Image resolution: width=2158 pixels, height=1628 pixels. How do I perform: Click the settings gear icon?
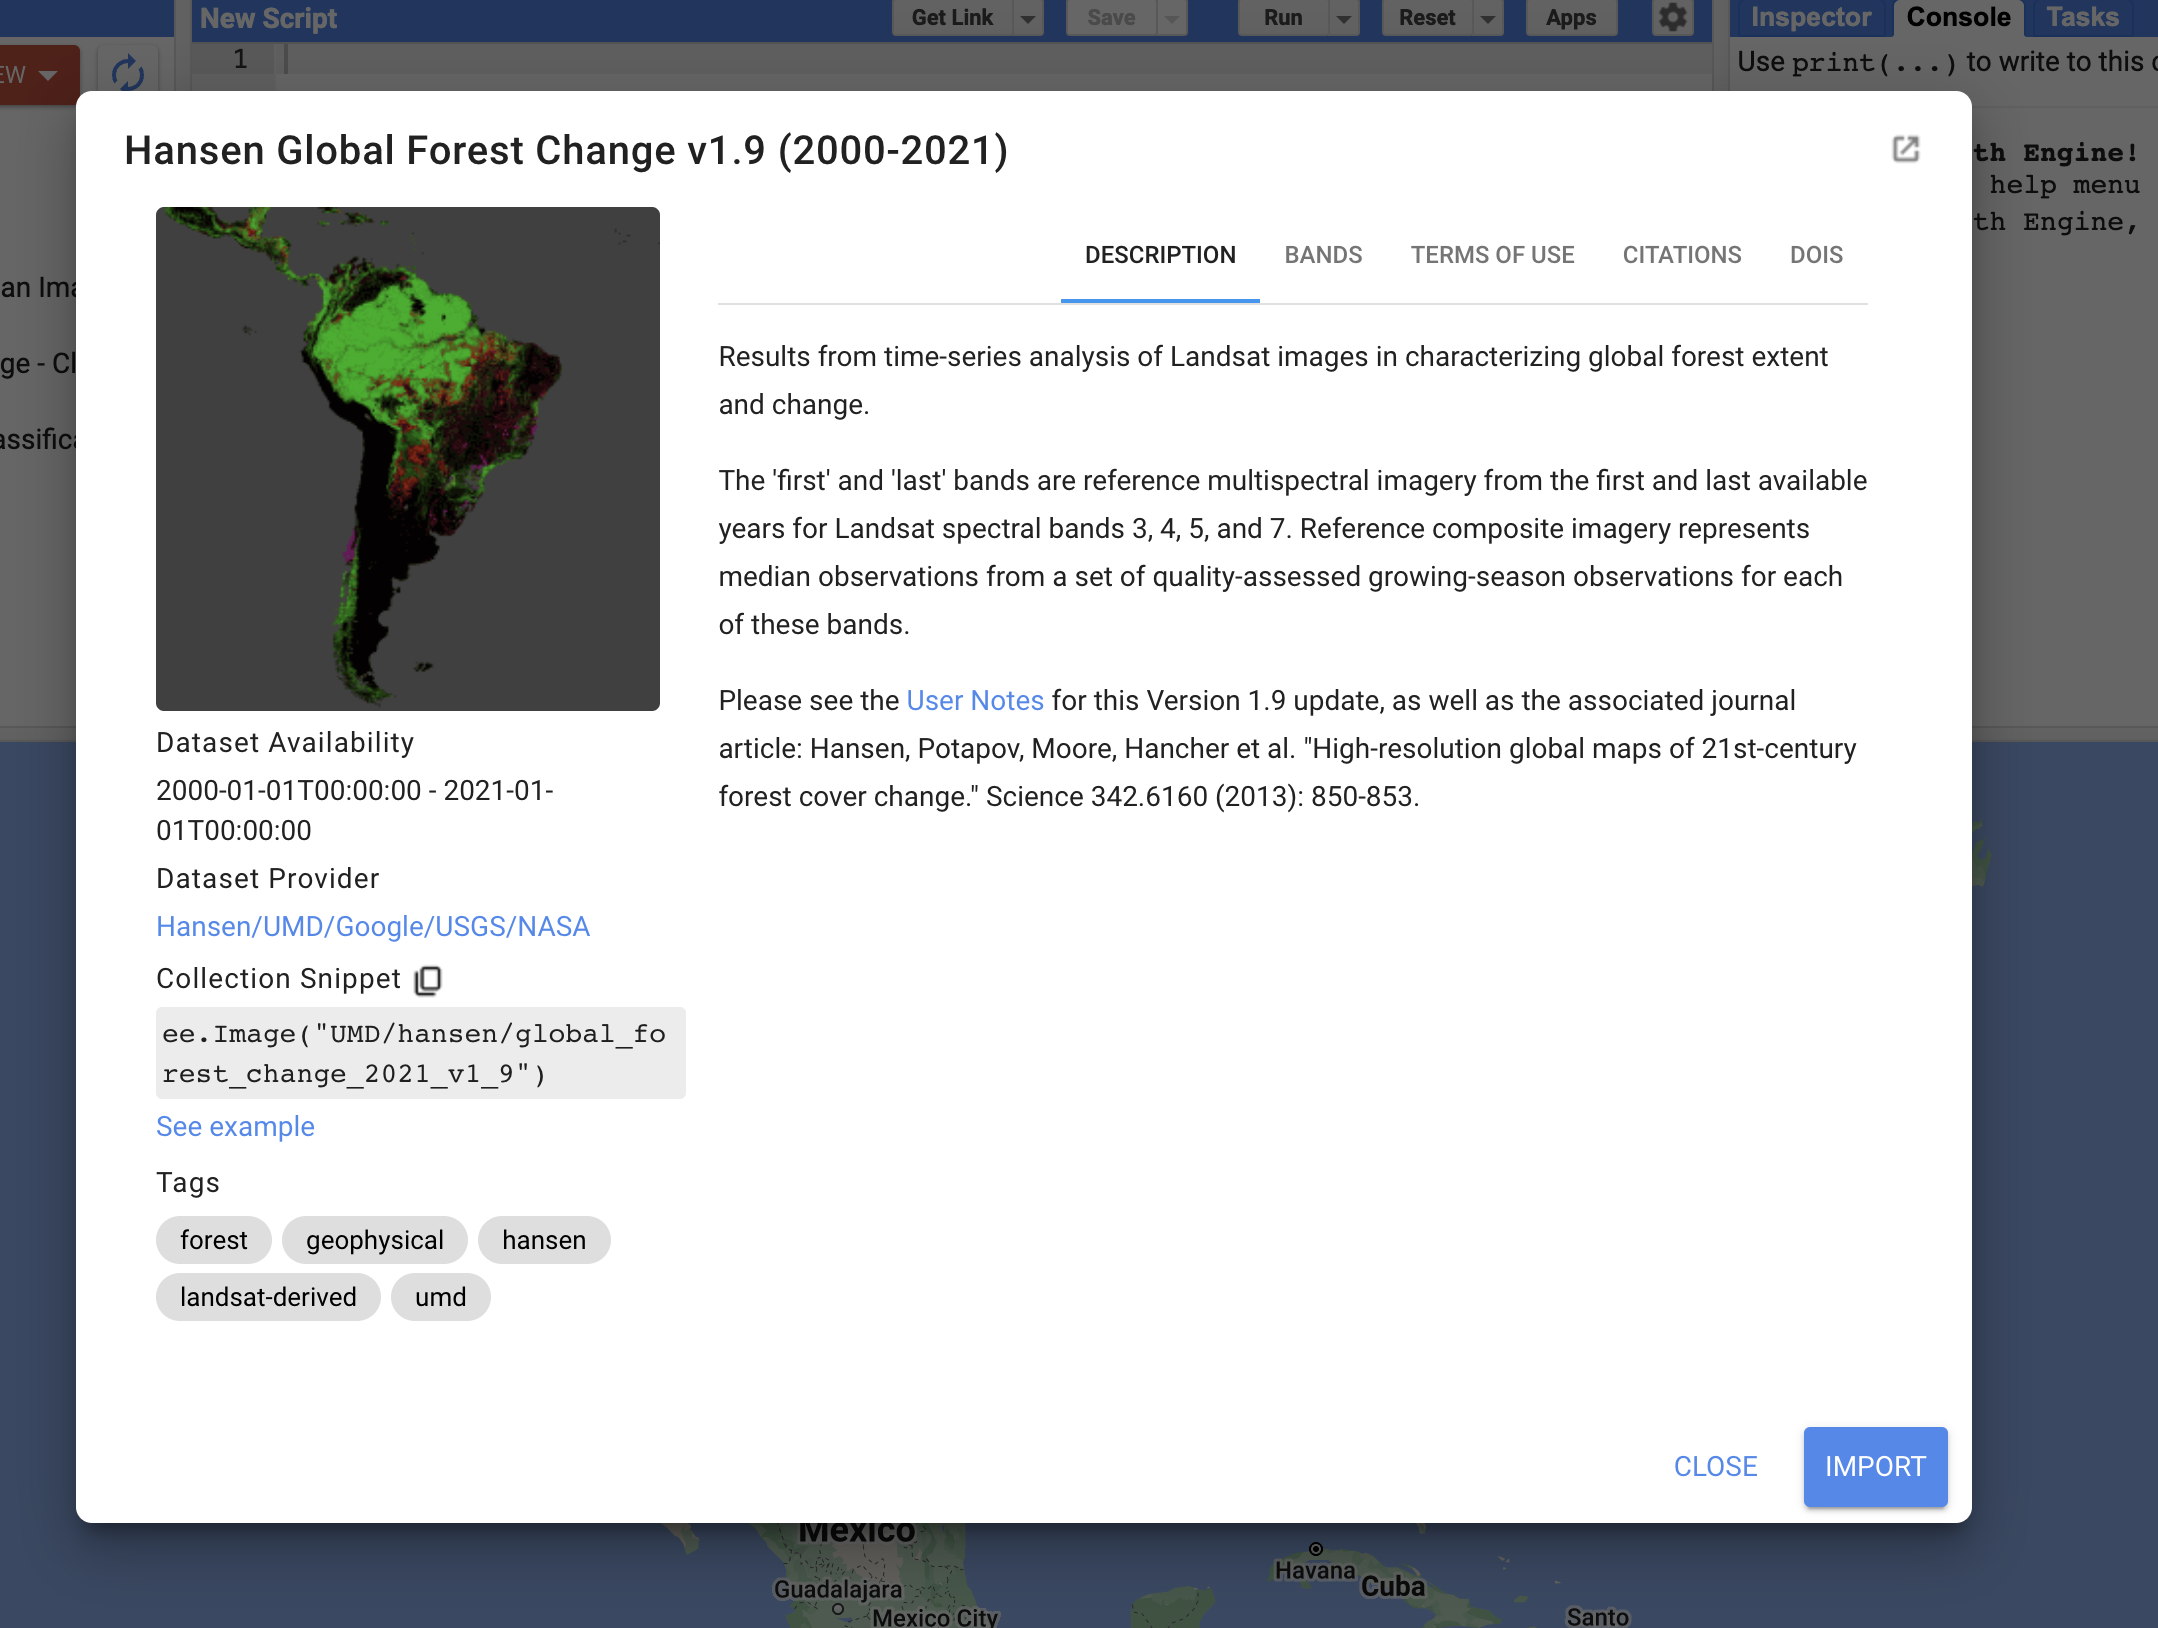[x=1672, y=18]
